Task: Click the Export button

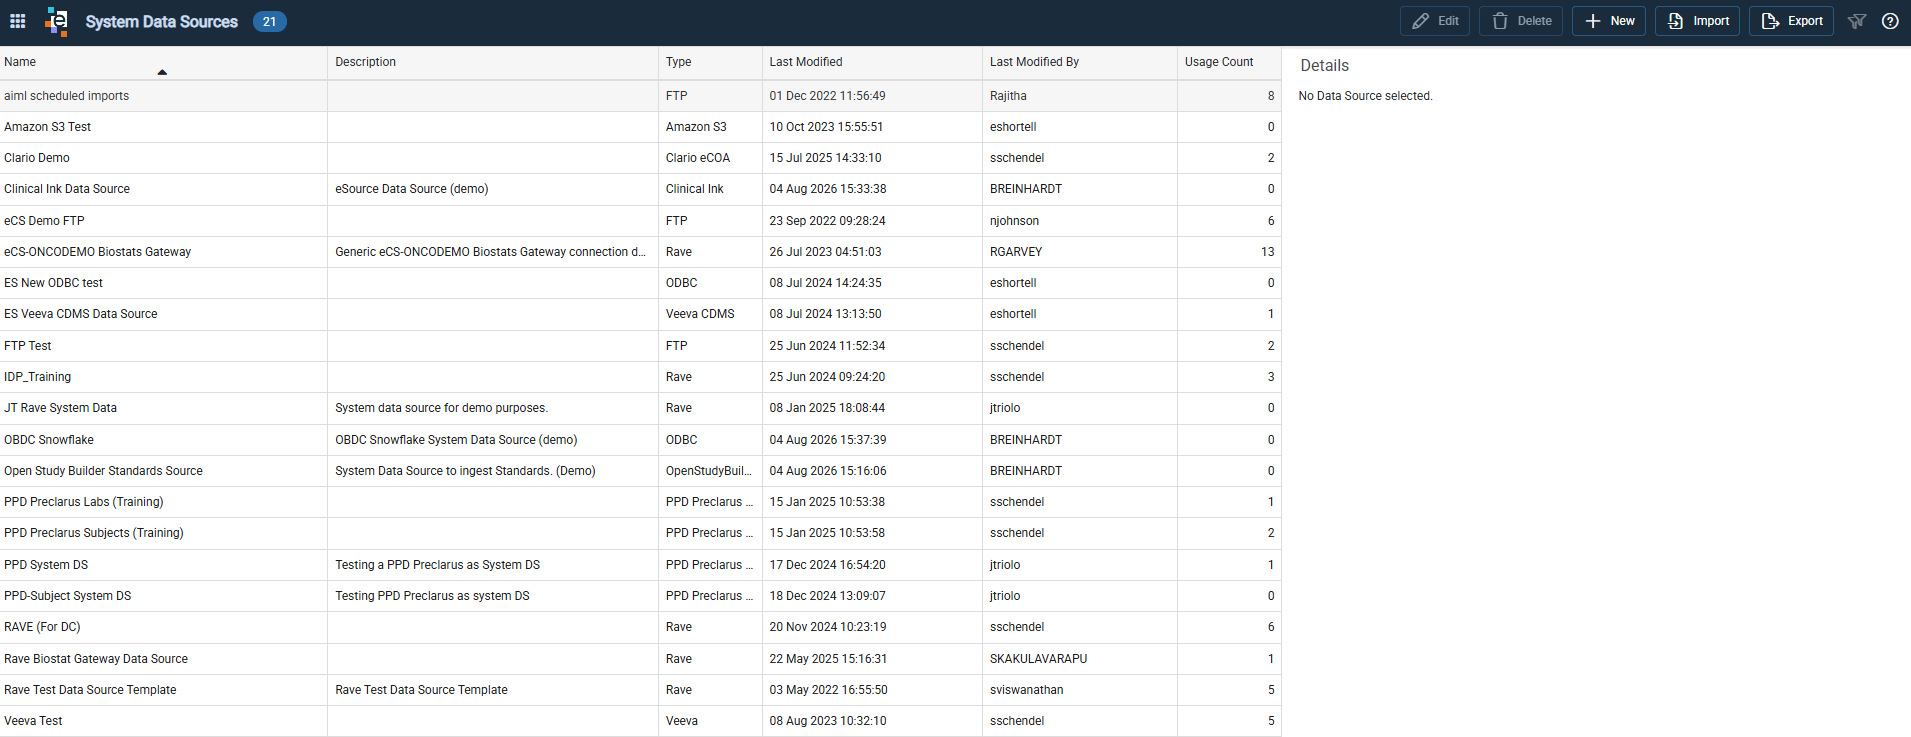Action: tap(1791, 21)
